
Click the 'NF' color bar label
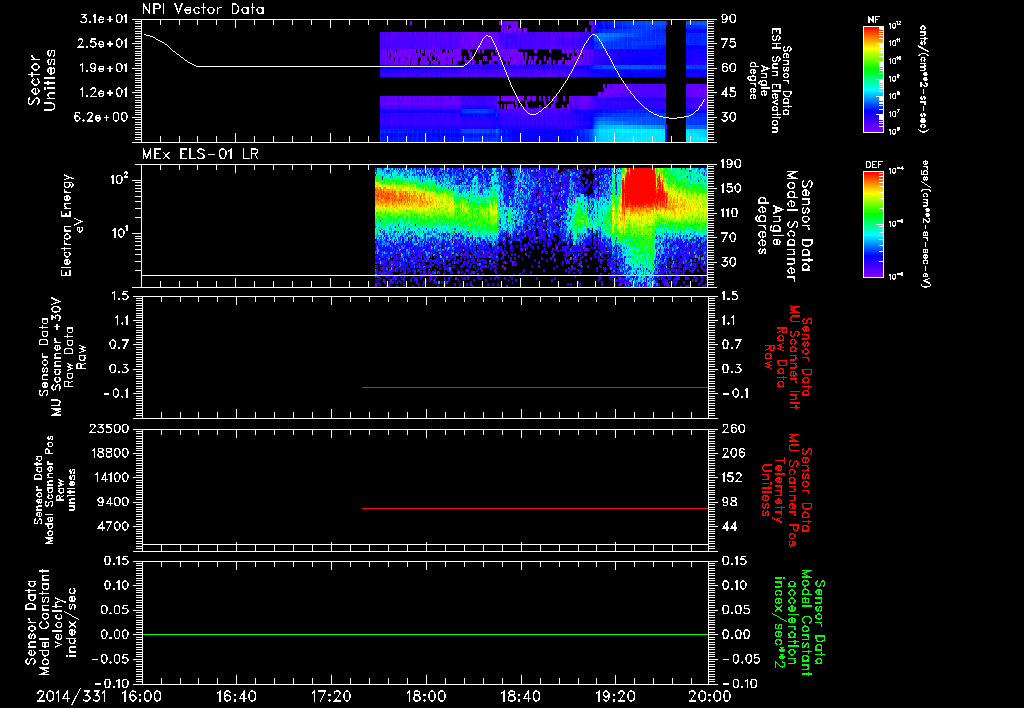[x=873, y=20]
